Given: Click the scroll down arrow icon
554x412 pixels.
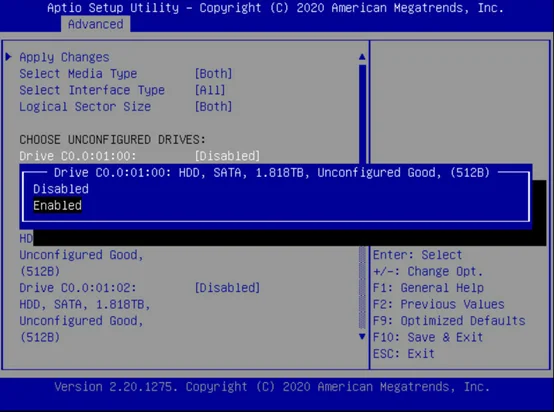Looking at the screenshot, I should pyautogui.click(x=362, y=336).
